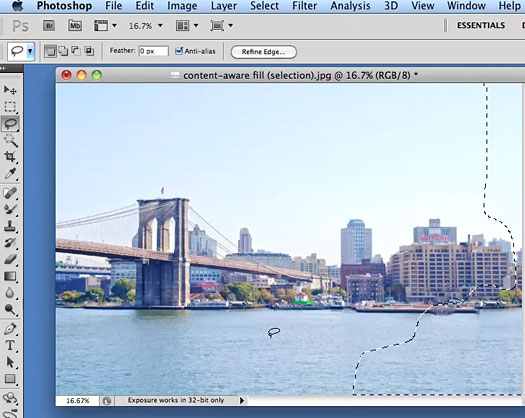Image resolution: width=525 pixels, height=418 pixels.
Task: Select the Dodge tool
Action: point(10,310)
